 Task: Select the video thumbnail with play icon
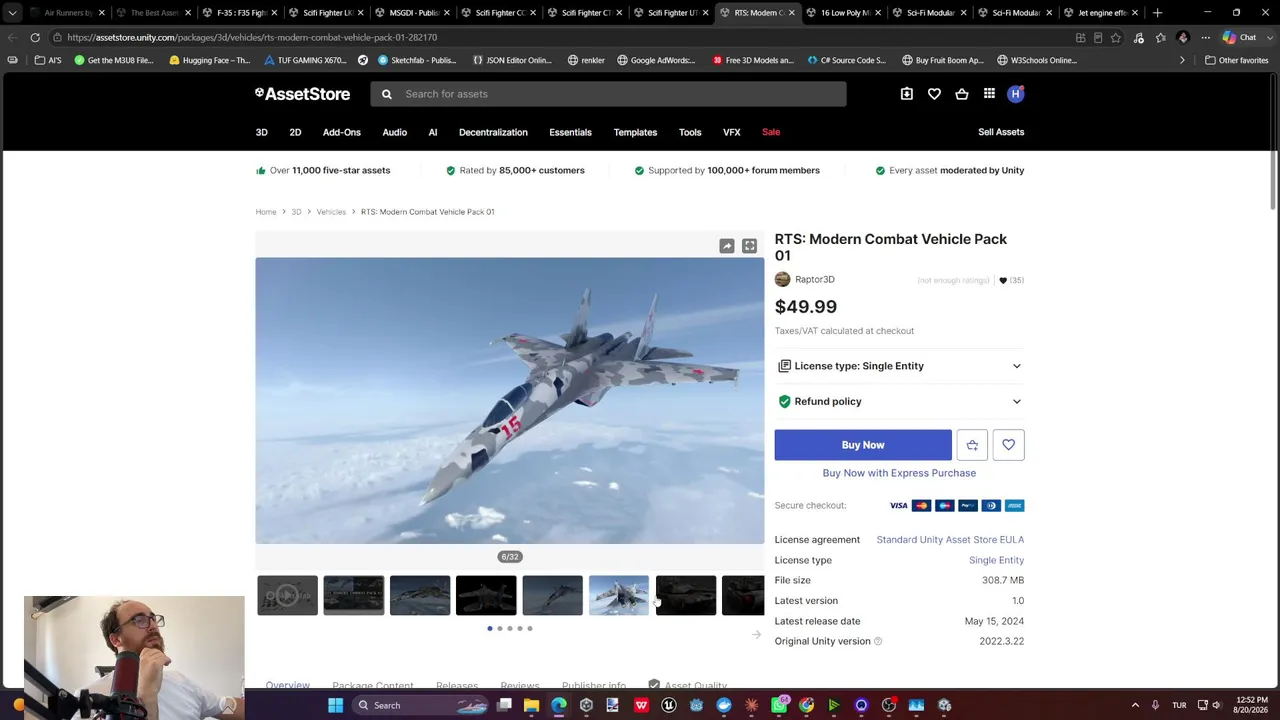point(287,596)
